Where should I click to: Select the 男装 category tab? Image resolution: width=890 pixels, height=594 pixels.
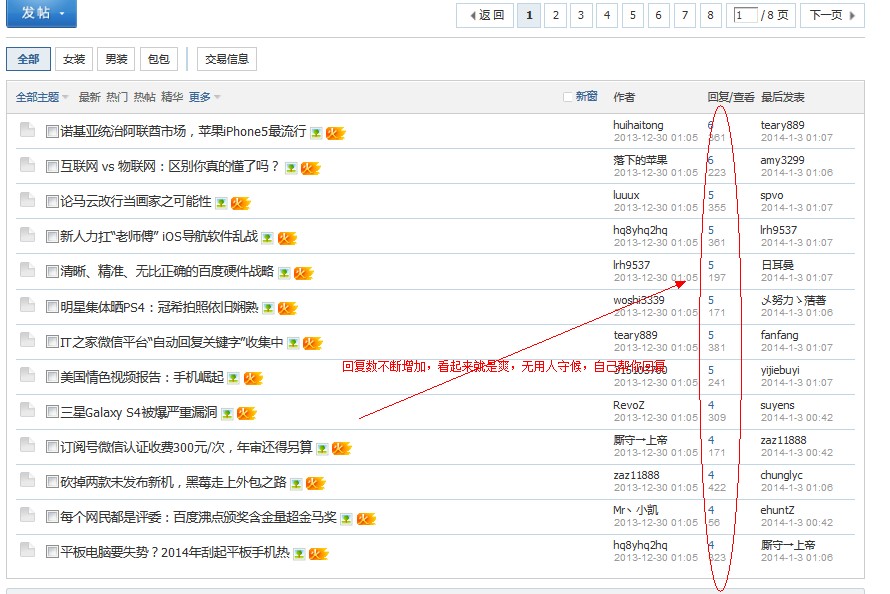pyautogui.click(x=116, y=59)
